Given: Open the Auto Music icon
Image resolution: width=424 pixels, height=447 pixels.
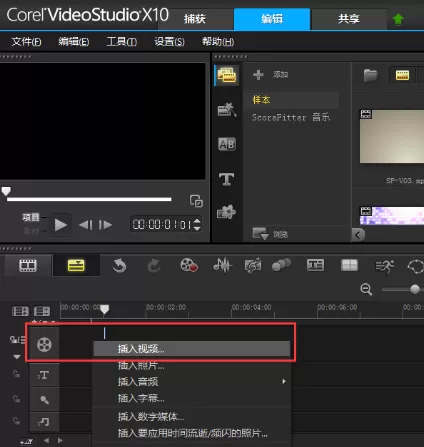Looking at the screenshot, I should click(x=253, y=266).
